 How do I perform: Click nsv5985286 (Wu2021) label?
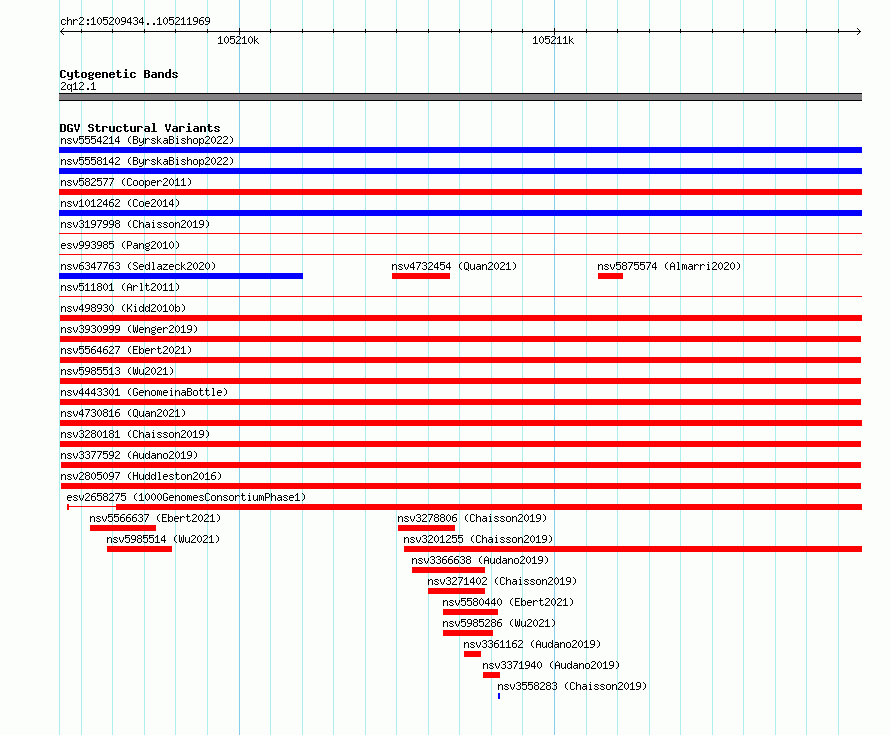(499, 623)
